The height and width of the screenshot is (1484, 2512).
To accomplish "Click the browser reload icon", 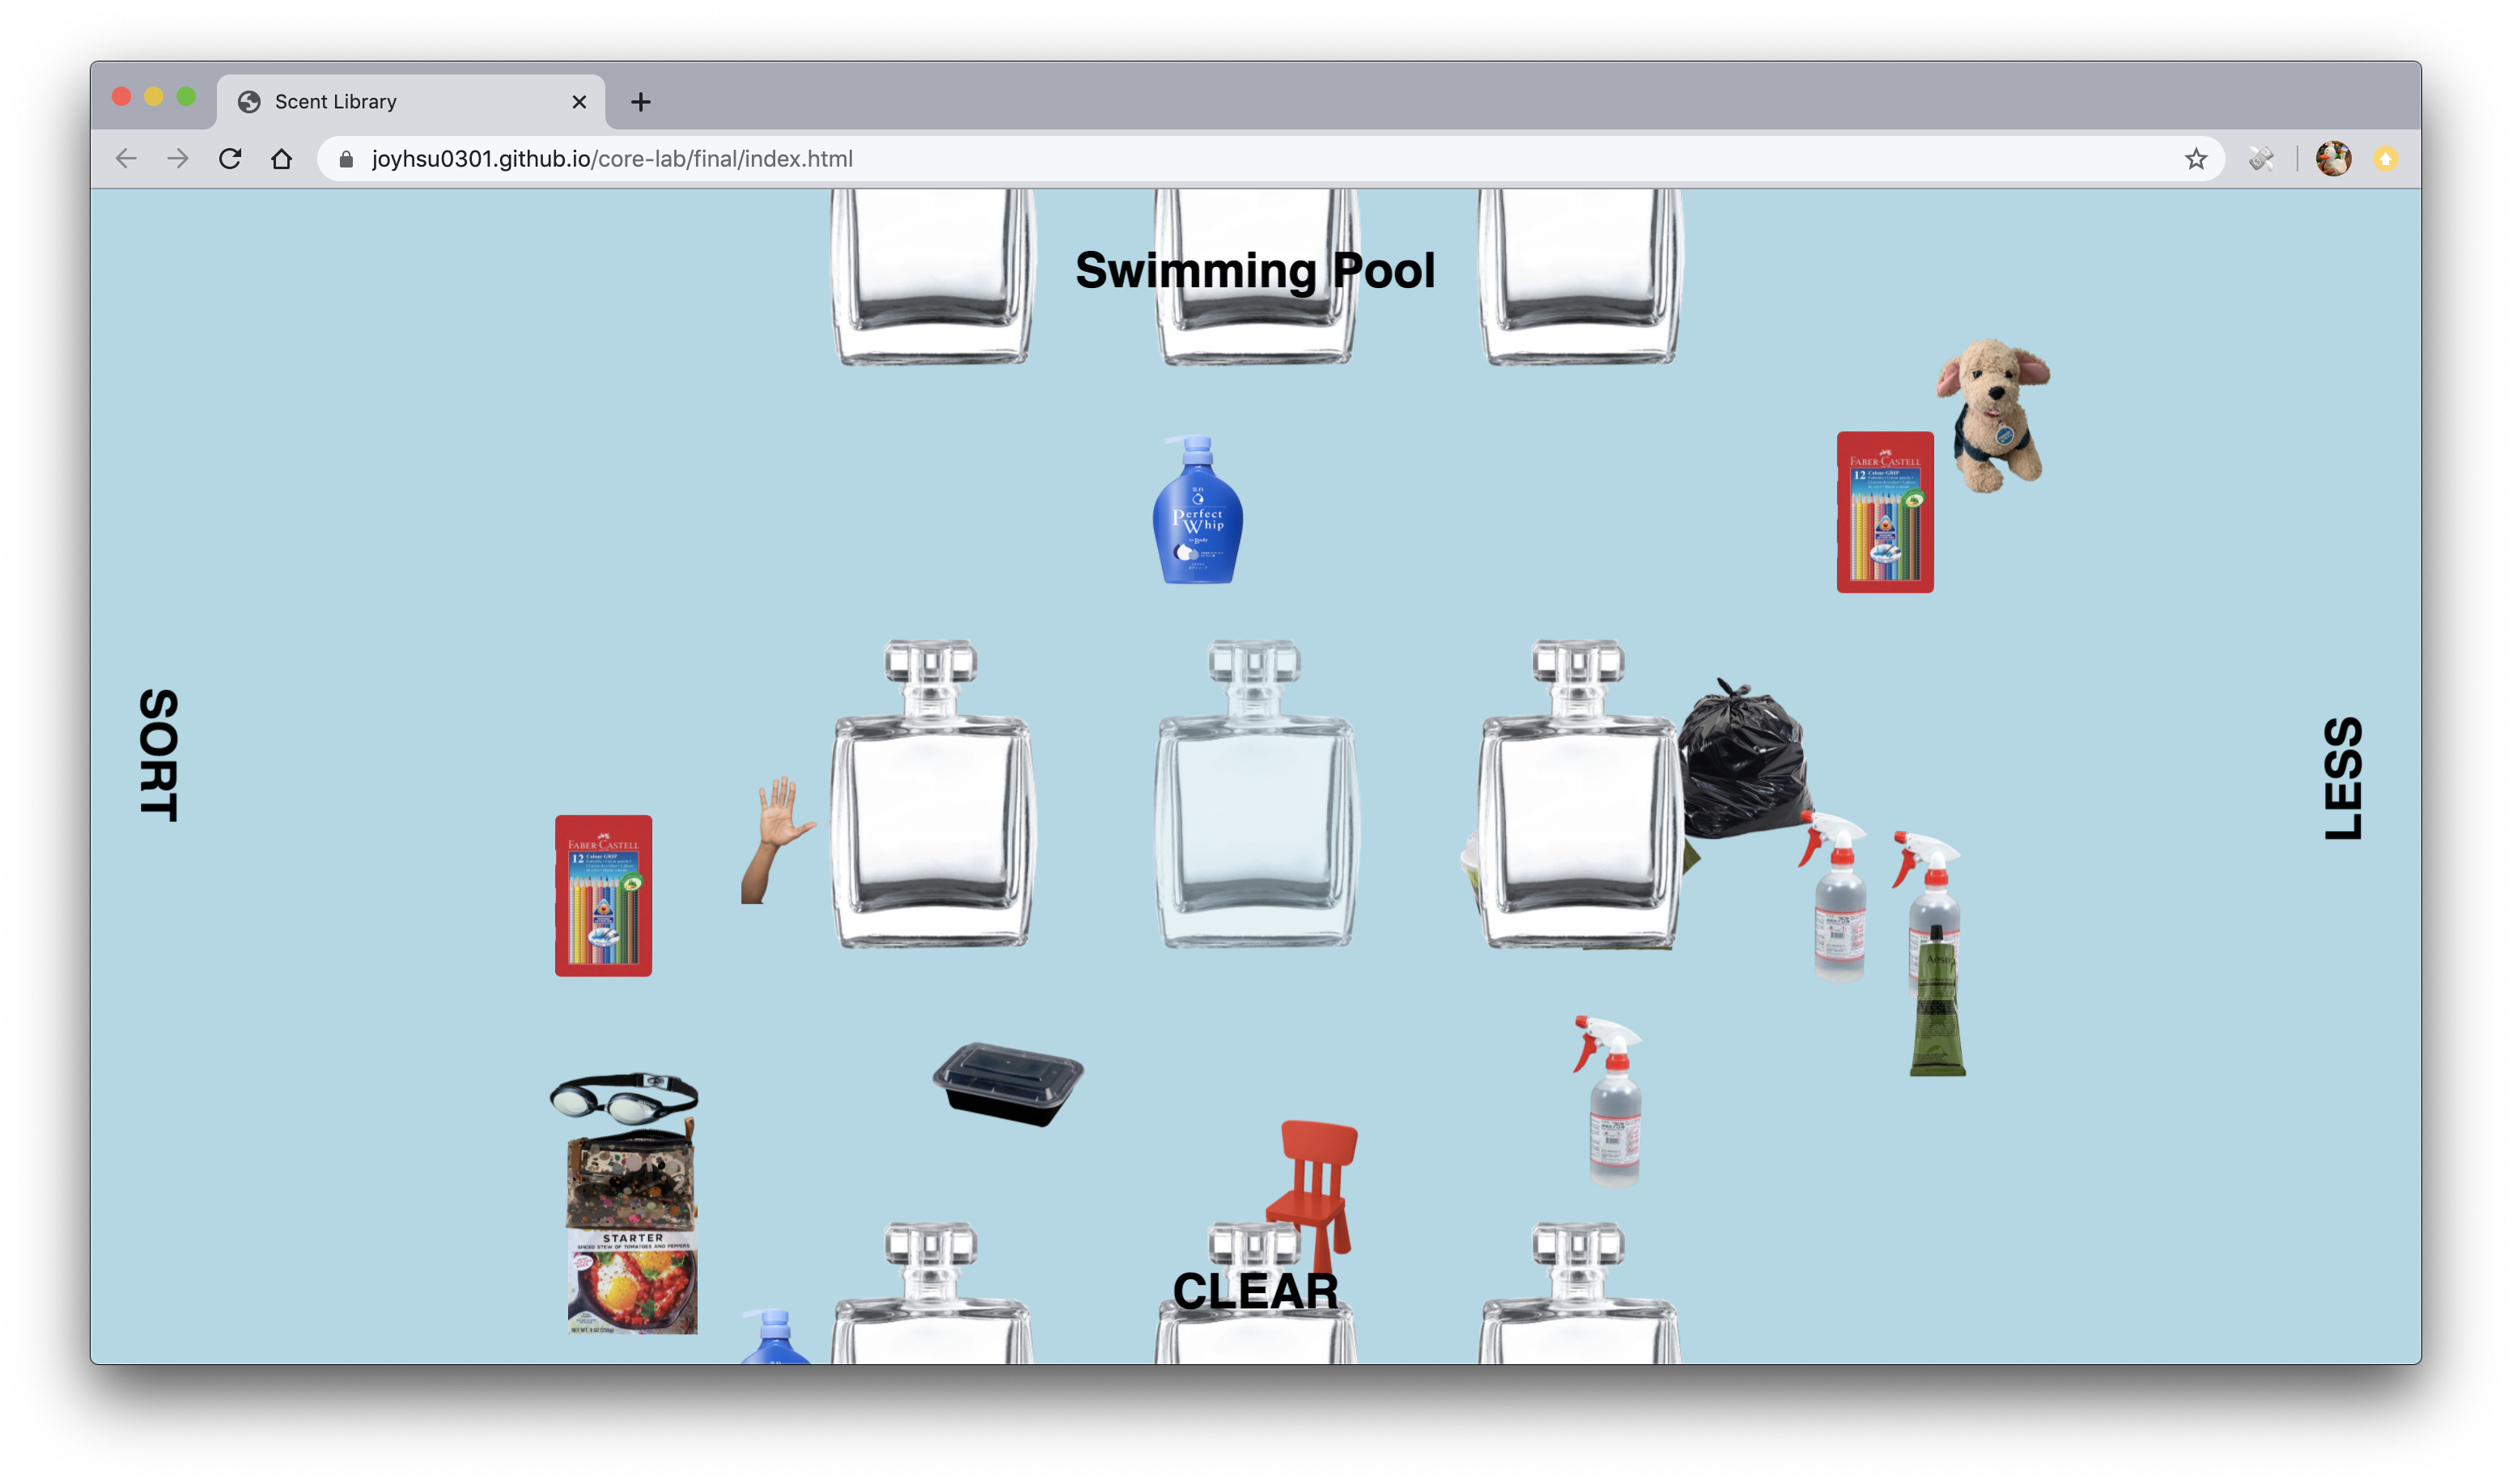I will tap(230, 159).
